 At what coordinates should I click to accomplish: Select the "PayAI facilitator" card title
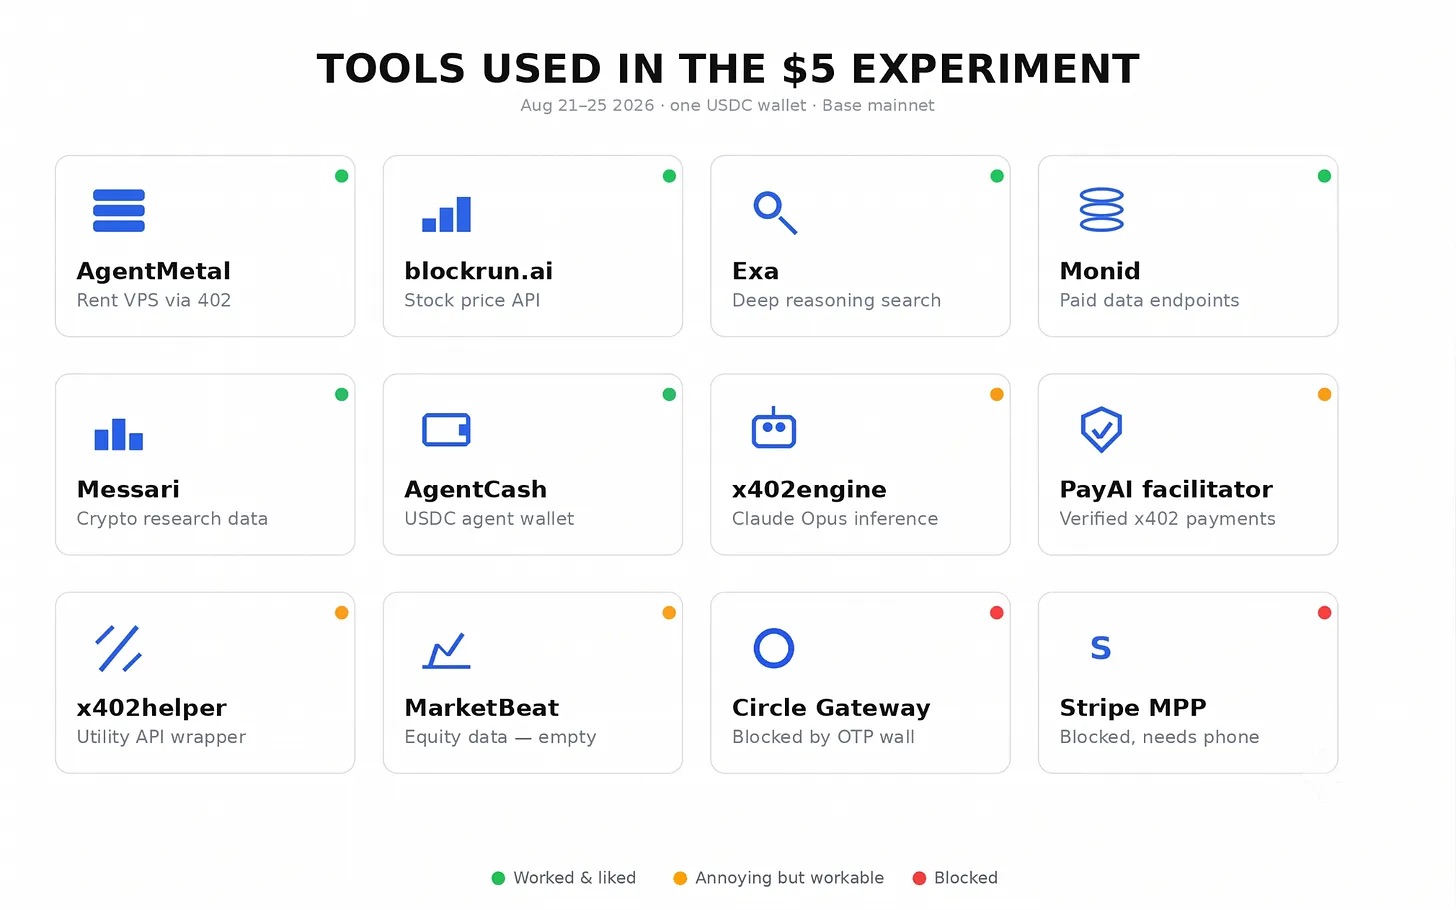click(1167, 489)
